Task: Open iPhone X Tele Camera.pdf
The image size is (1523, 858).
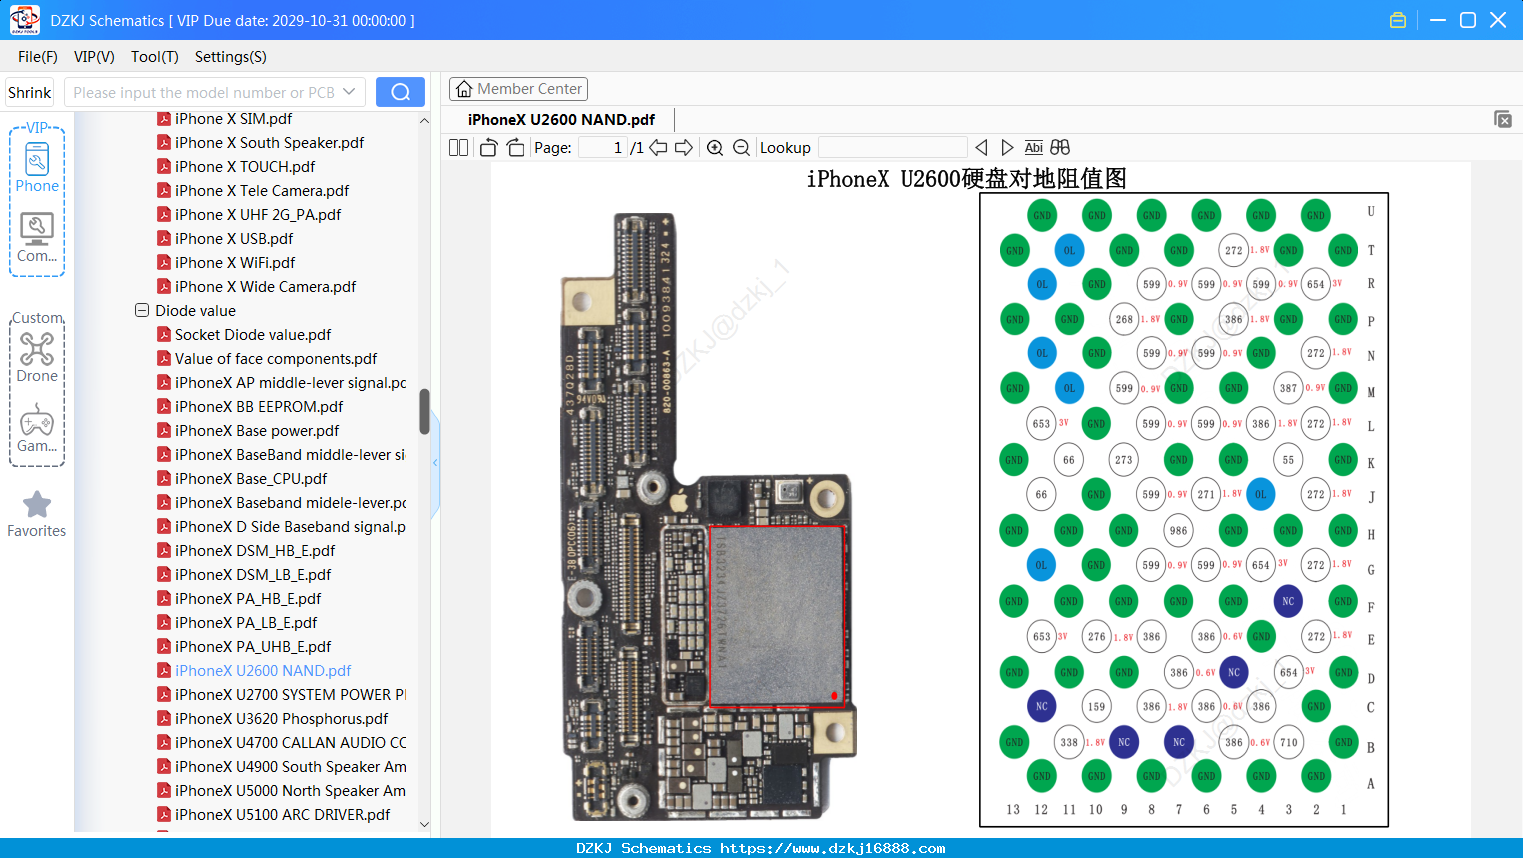Action: (262, 191)
